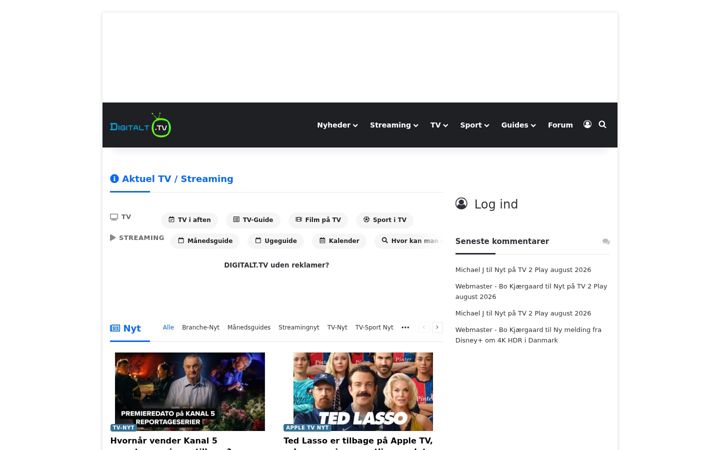Select the Branche-Nyt tab
Screen dimensions: 720x450
201,327
